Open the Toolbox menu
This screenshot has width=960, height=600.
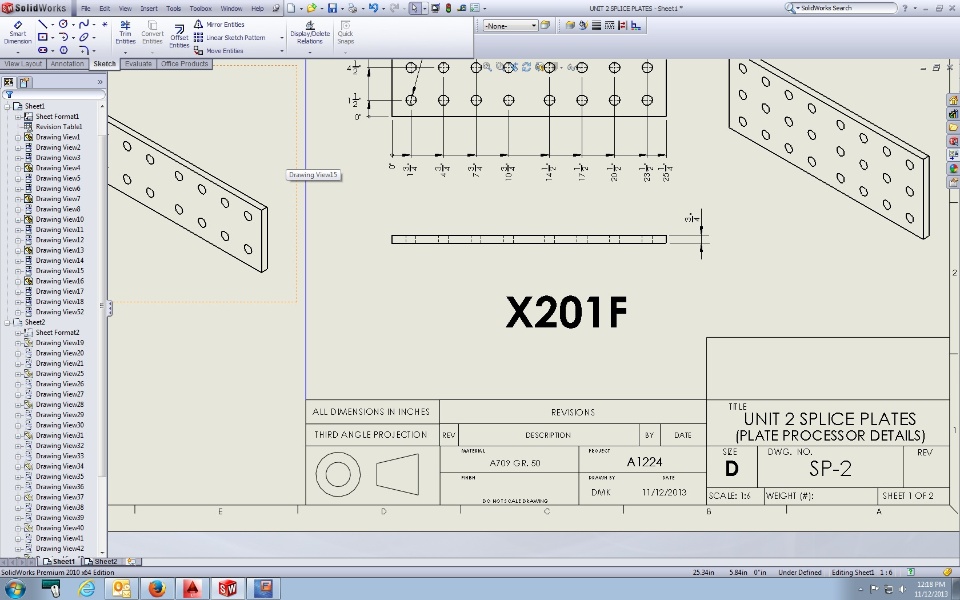200,9
